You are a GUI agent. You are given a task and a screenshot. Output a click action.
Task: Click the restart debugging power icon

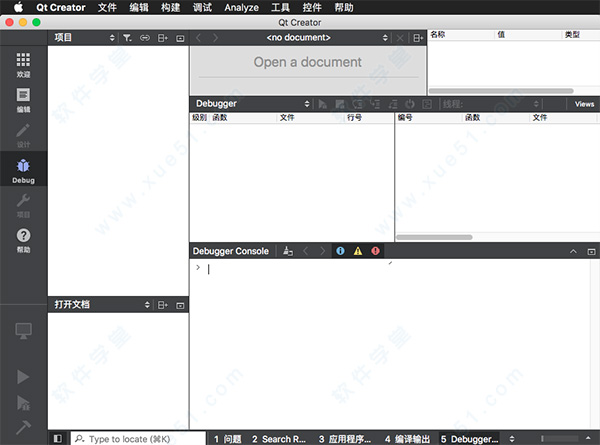[410, 104]
